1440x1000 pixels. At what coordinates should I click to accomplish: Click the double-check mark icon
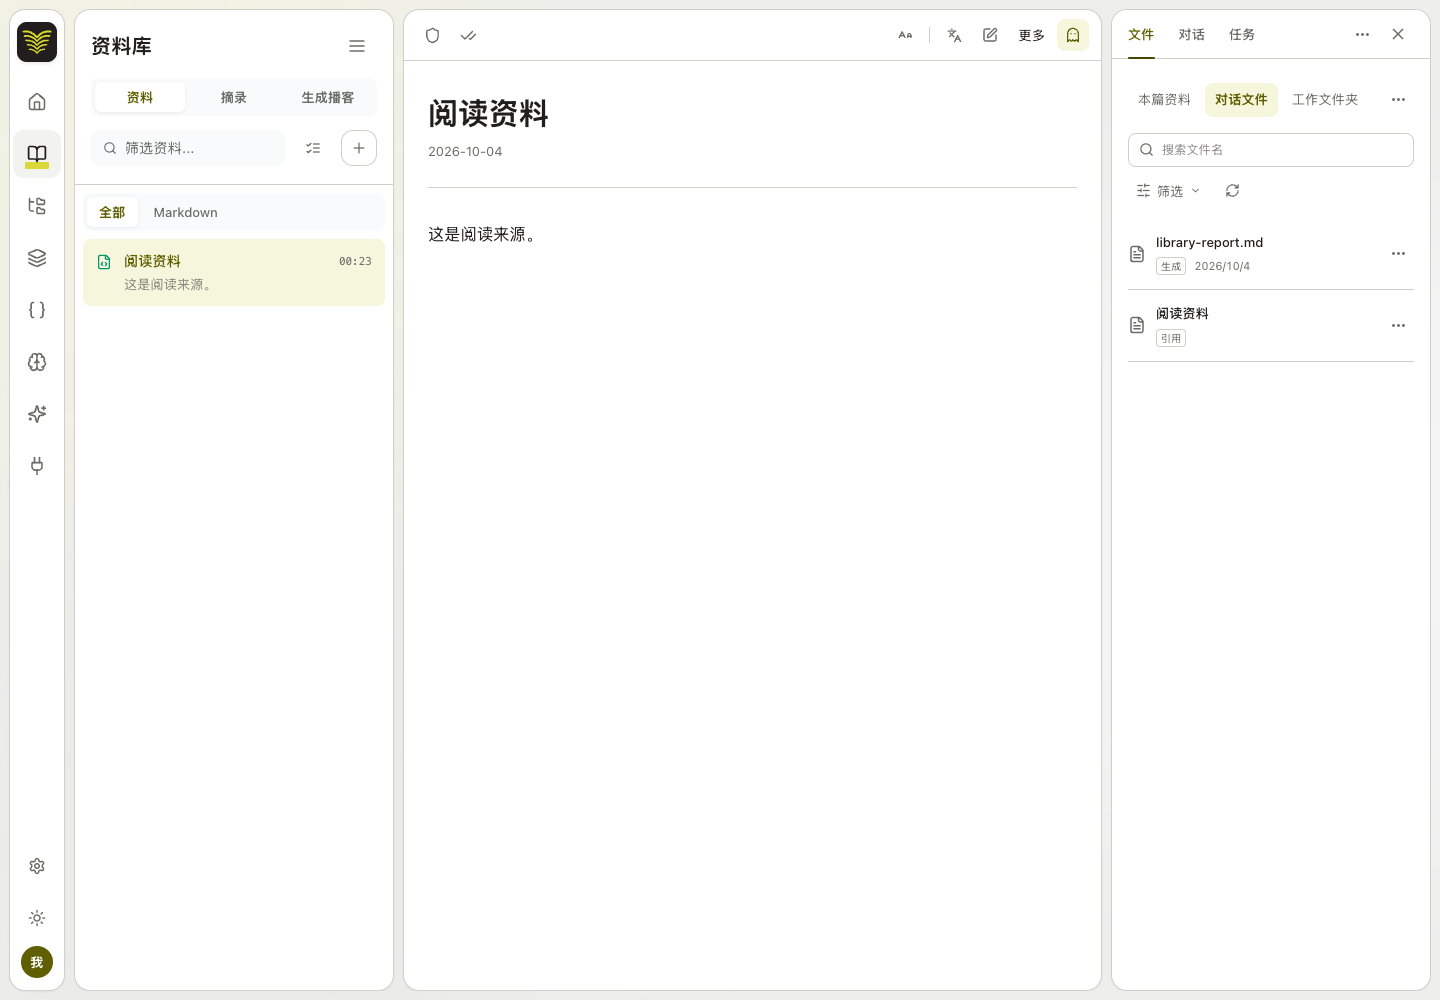pos(468,35)
